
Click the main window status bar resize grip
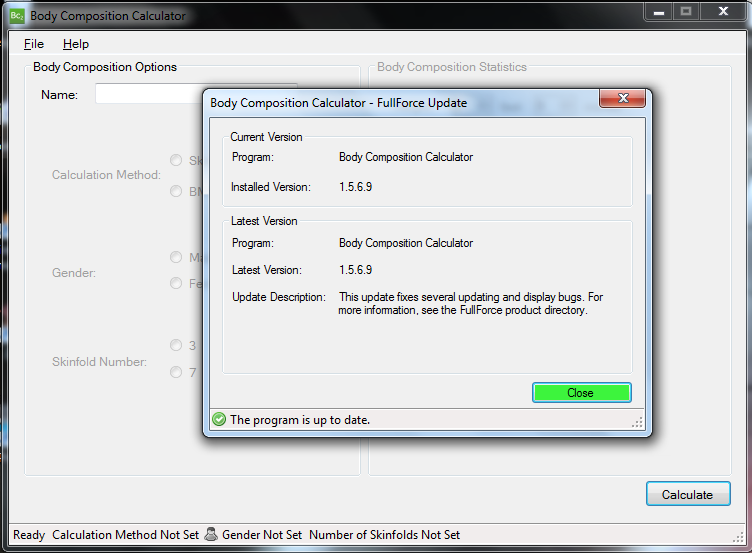pyautogui.click(x=738, y=538)
